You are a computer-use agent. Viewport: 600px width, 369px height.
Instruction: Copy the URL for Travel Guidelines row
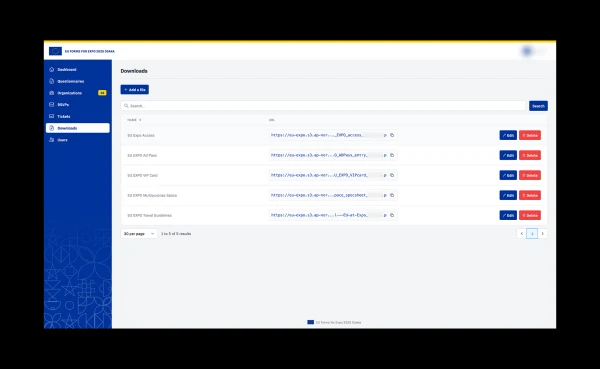click(392, 215)
